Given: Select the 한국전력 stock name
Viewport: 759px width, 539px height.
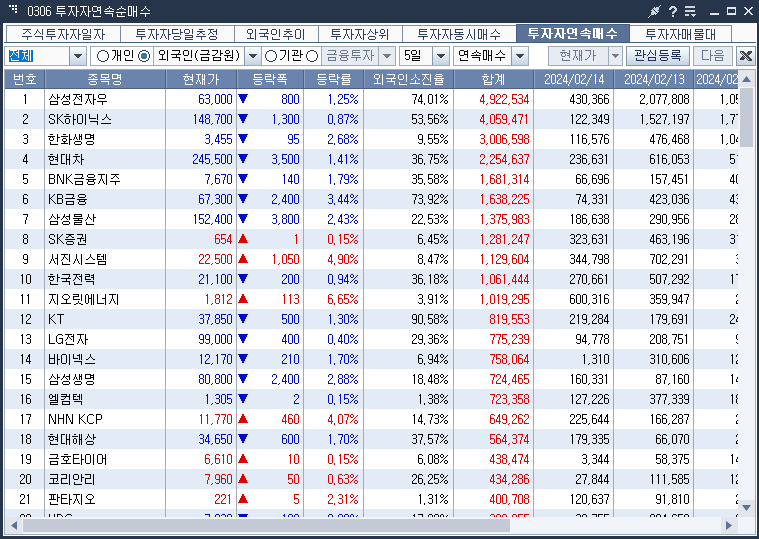Looking at the screenshot, I should point(71,279).
